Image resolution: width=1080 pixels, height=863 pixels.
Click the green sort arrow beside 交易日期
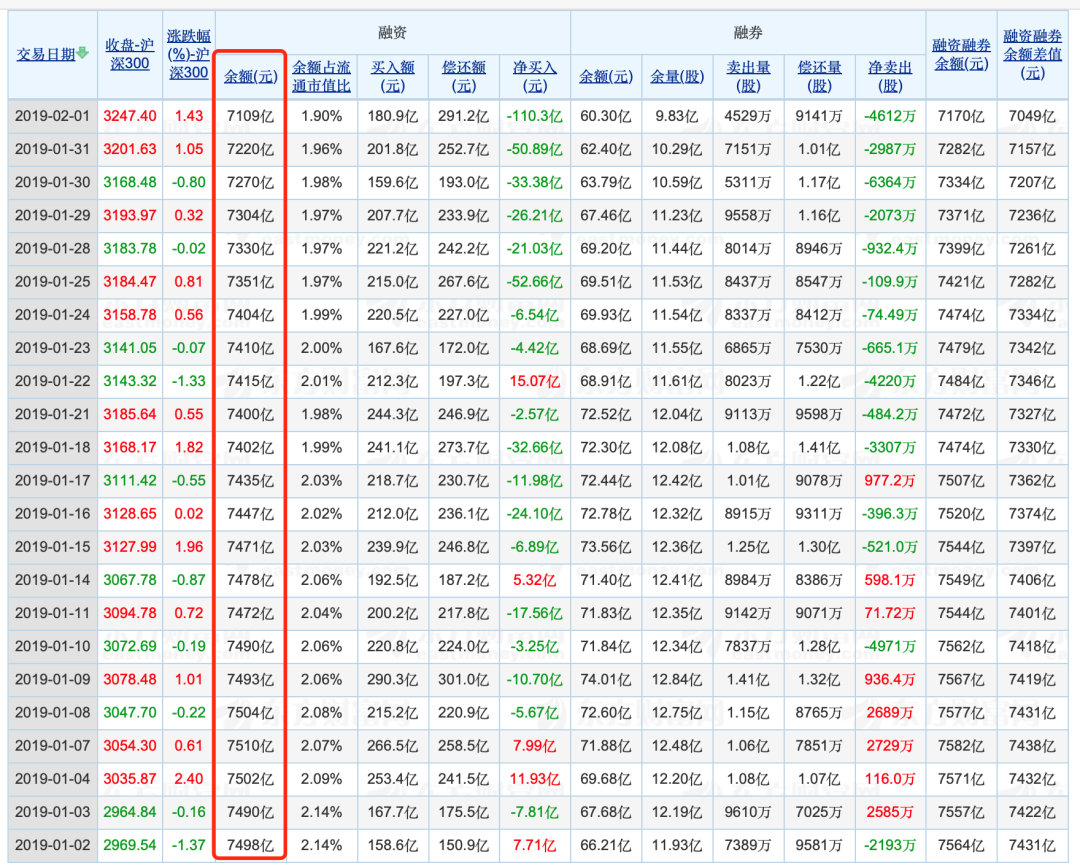83,53
